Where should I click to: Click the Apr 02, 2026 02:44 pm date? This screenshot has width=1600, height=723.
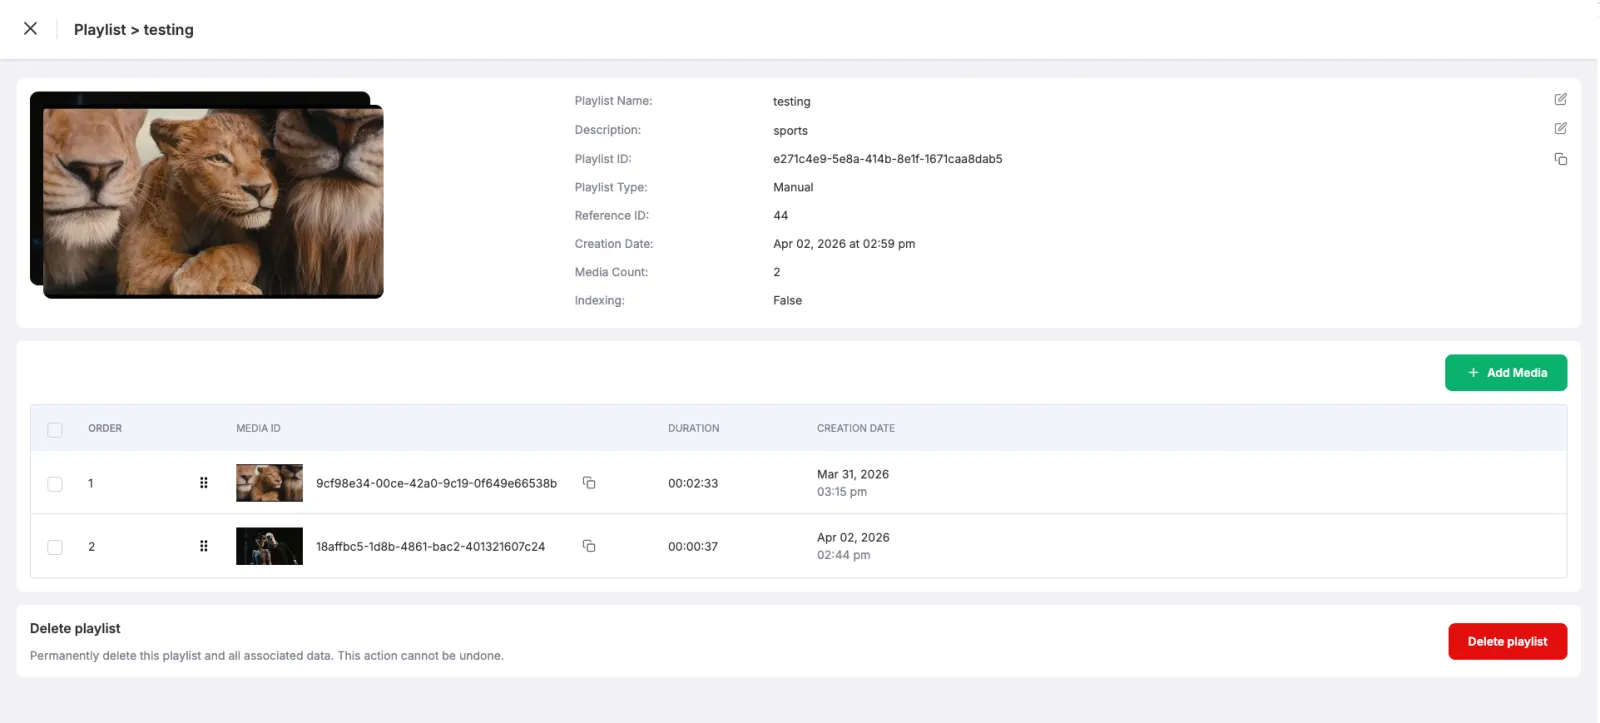[853, 546]
